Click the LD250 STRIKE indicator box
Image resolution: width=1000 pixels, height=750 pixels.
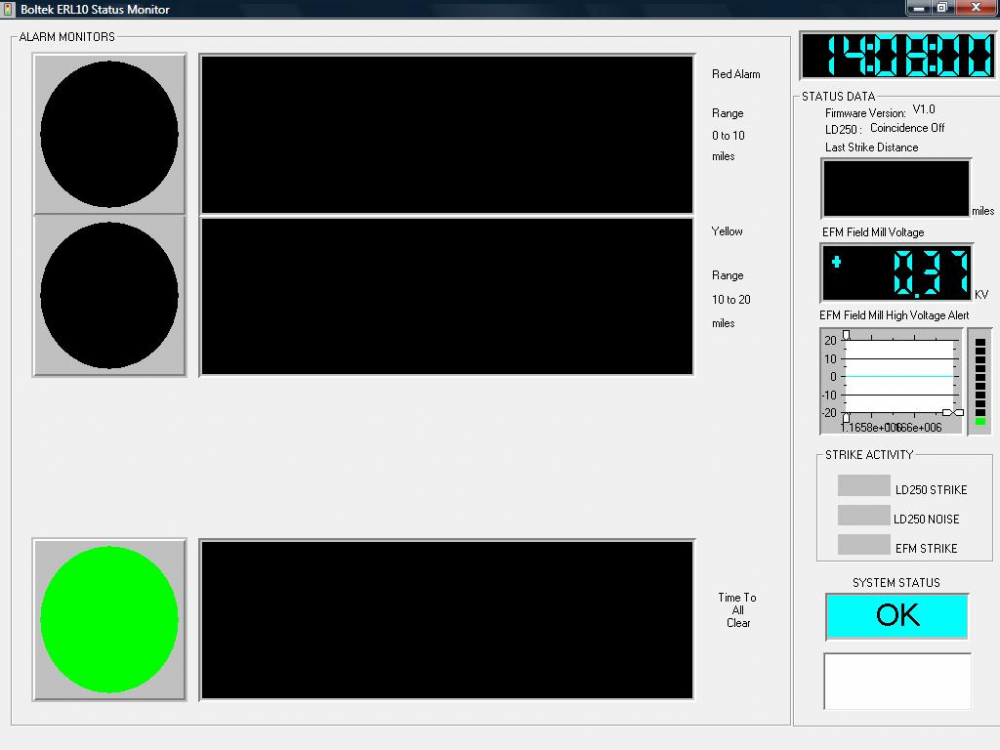863,486
